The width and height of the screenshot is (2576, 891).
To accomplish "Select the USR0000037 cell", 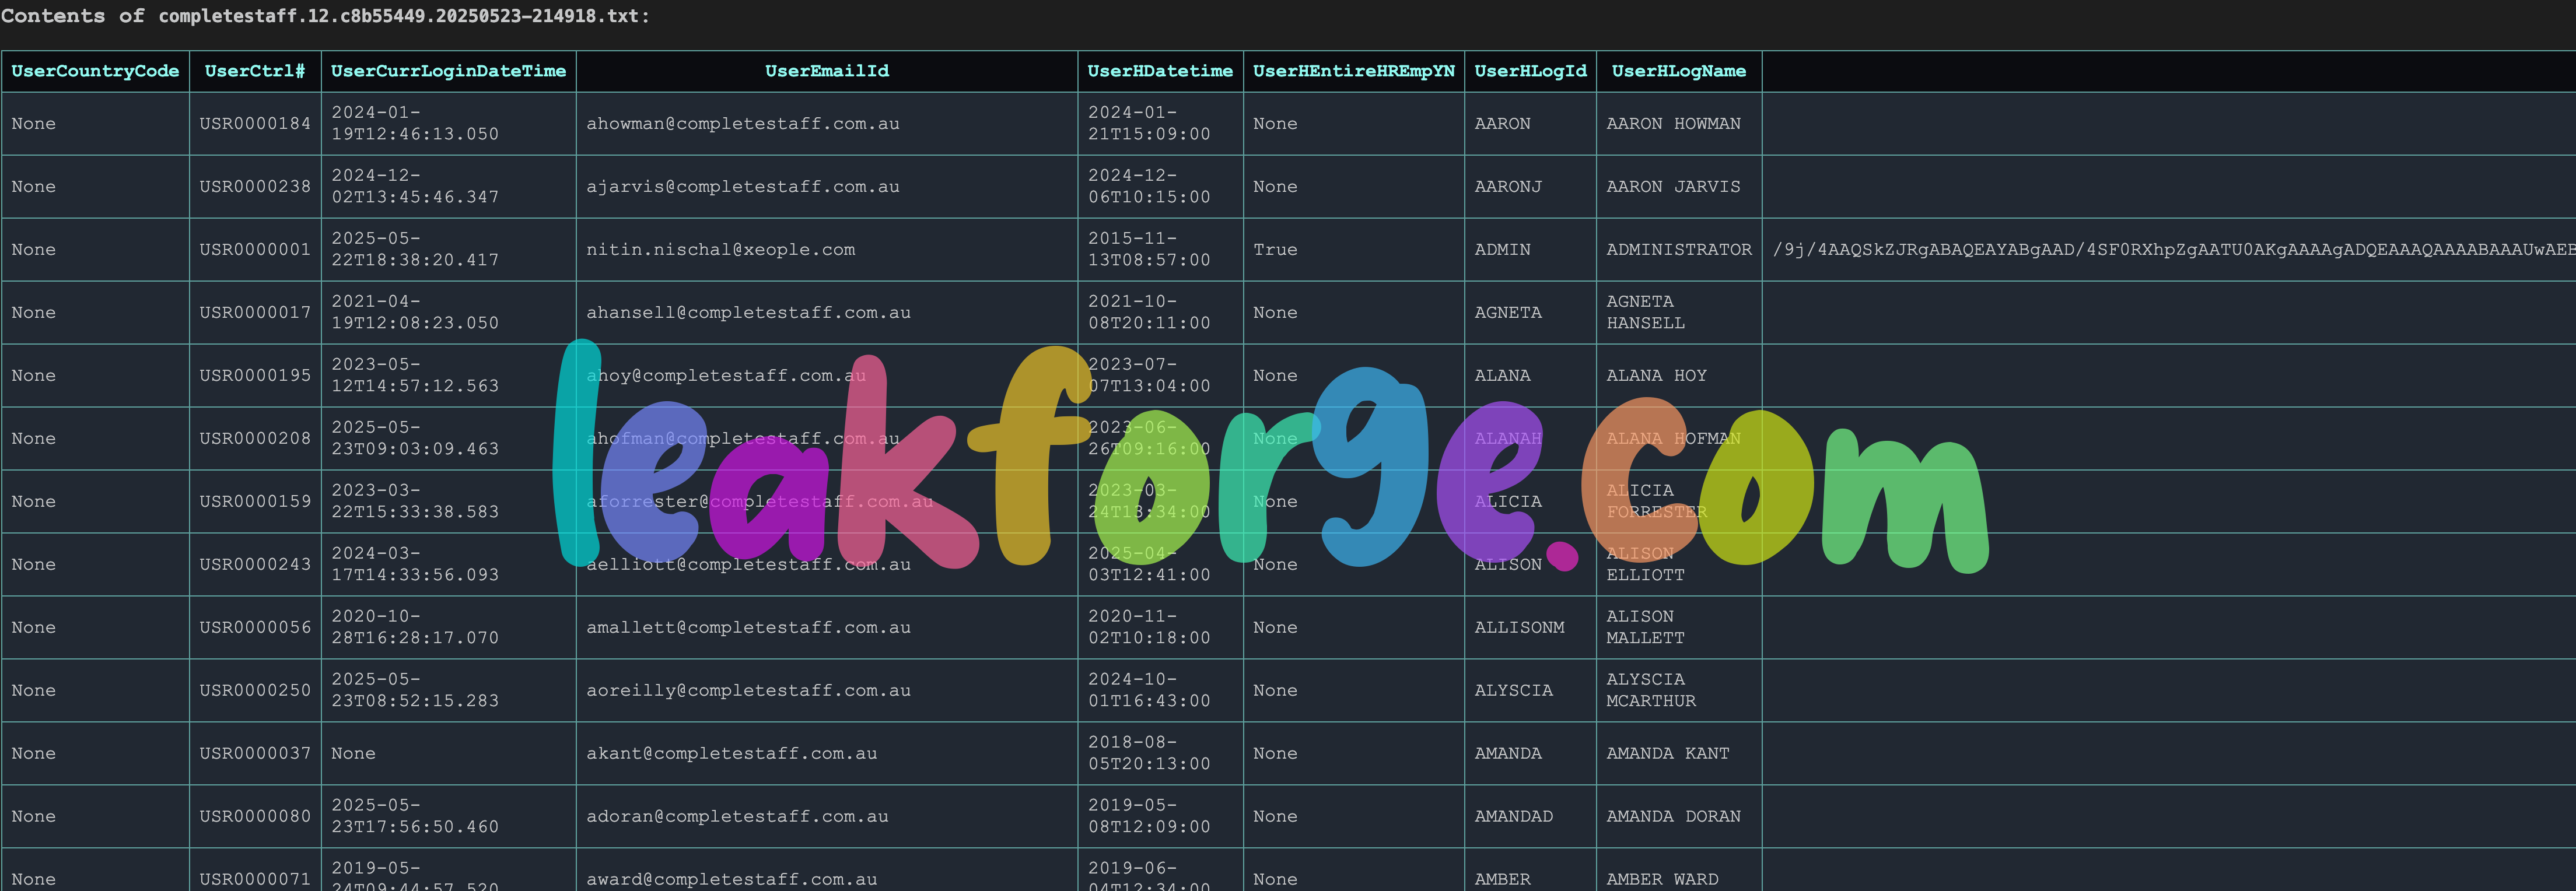I will [255, 754].
